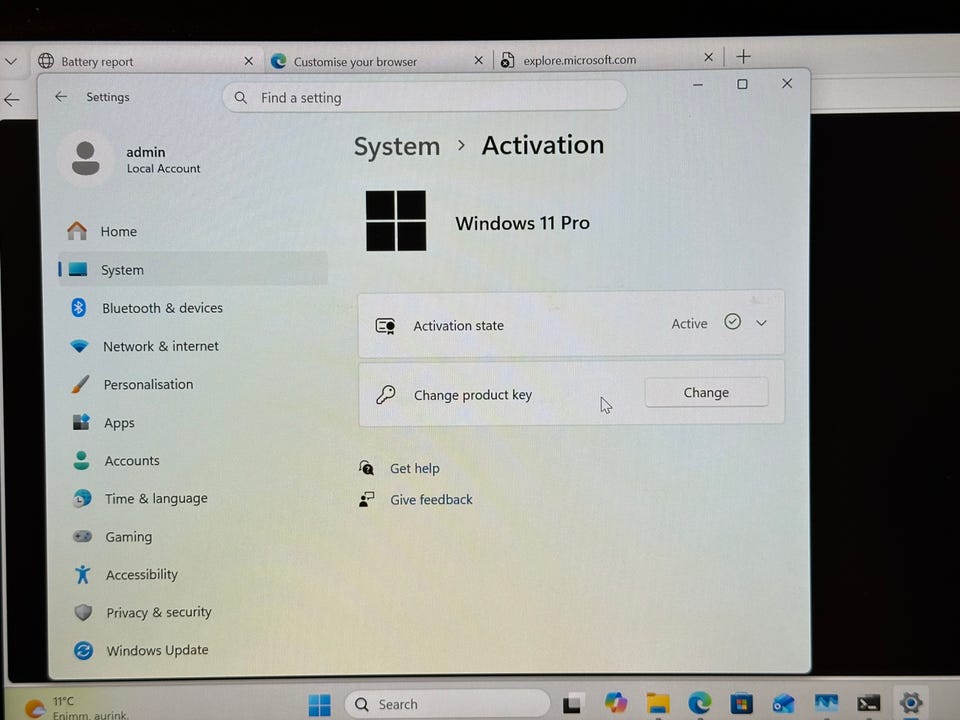The image size is (960, 720).
Task: Maximize the Settings window
Action: tap(742, 84)
